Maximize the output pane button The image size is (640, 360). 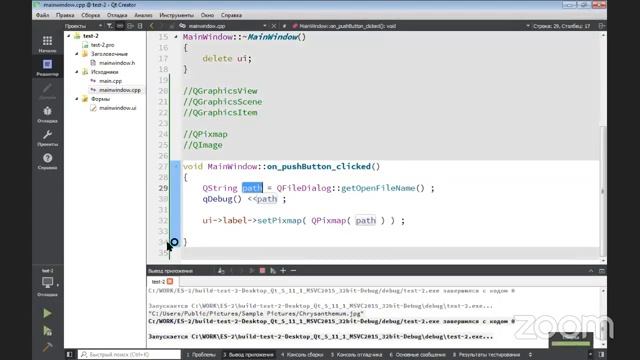pos(602,271)
